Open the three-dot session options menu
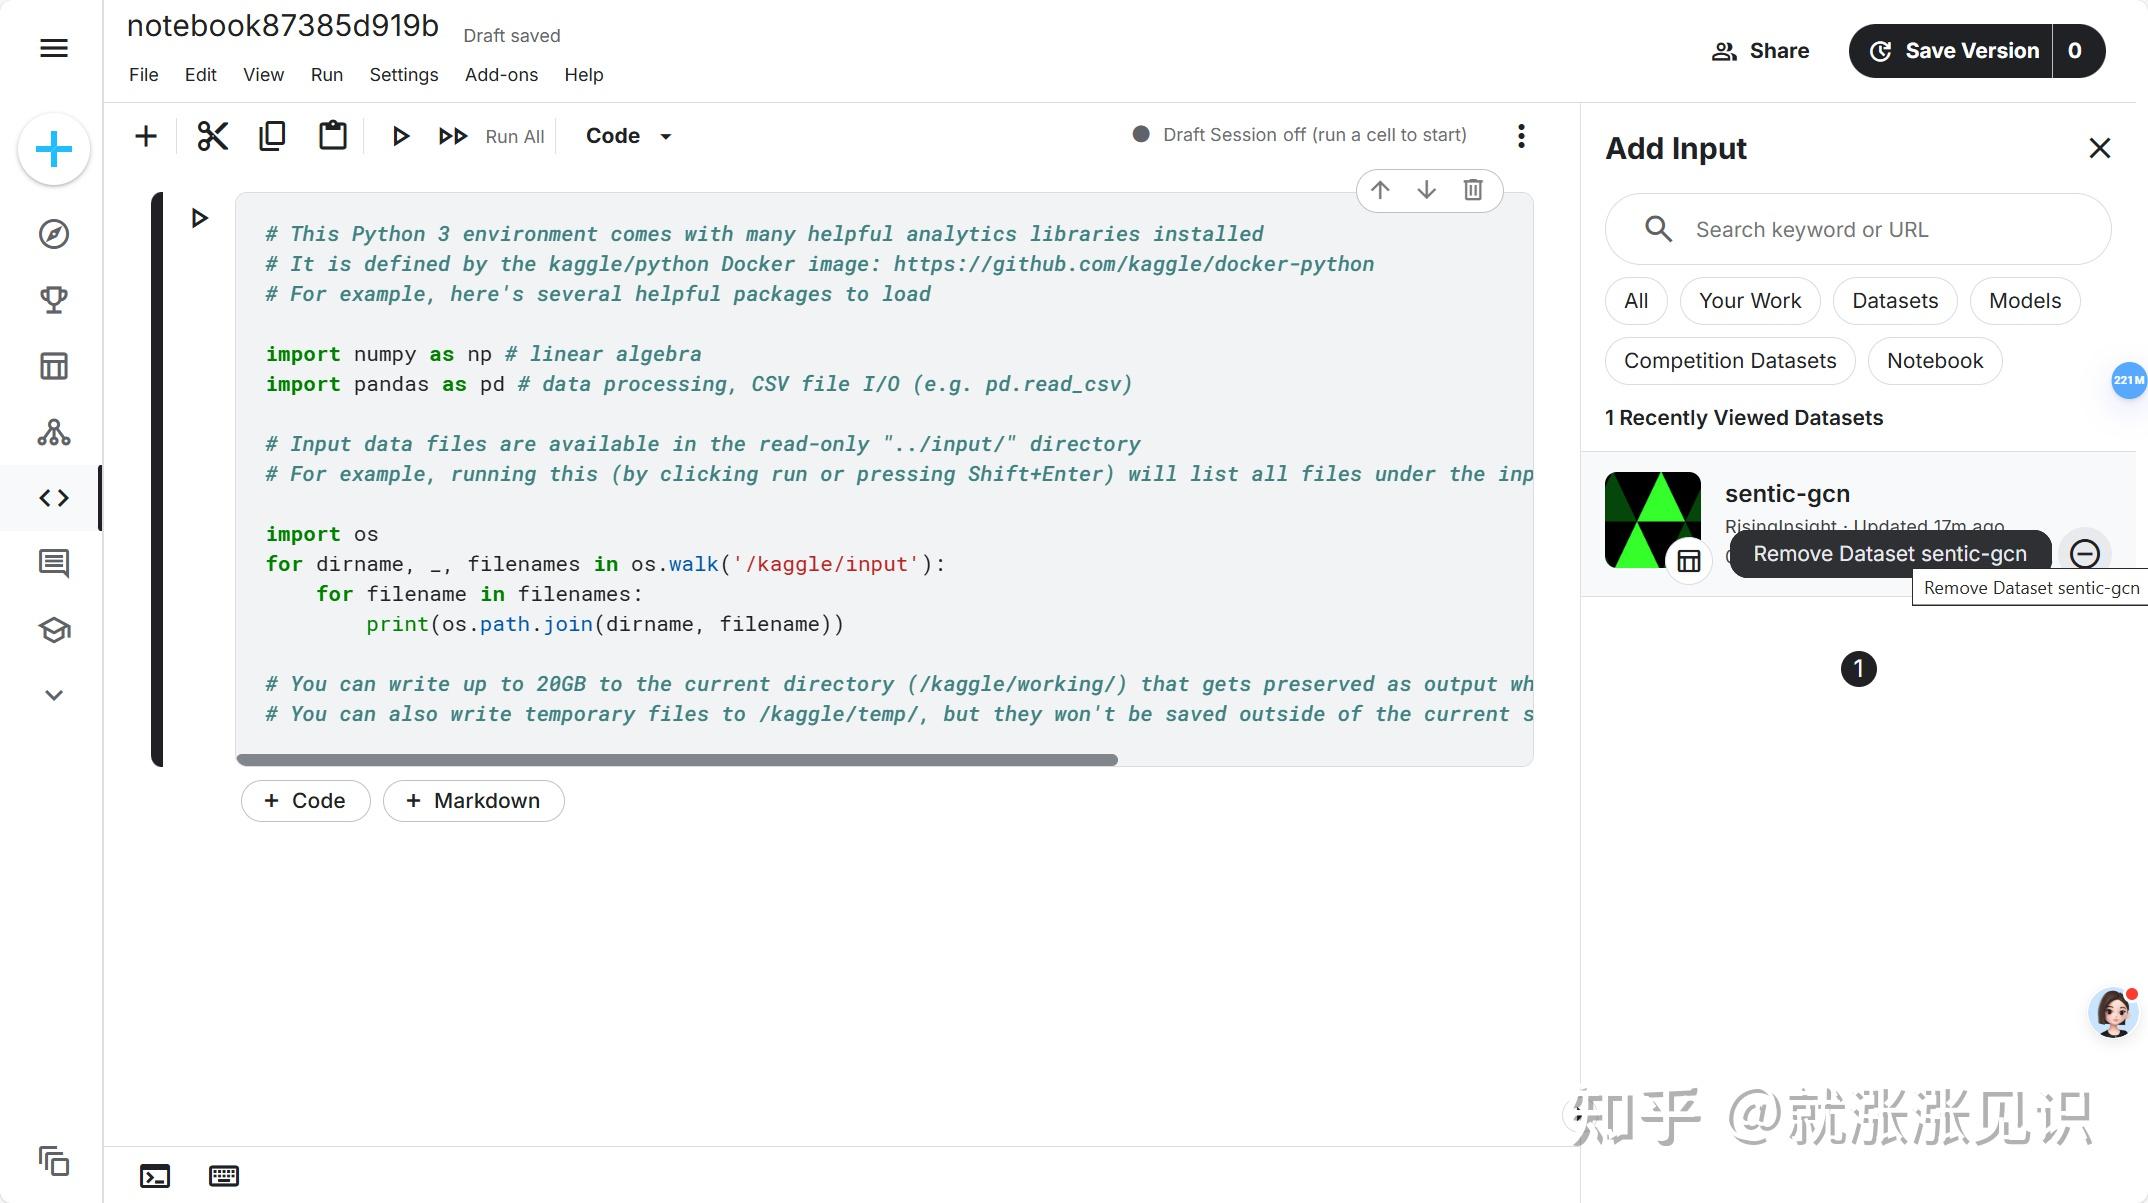Viewport: 2148px width, 1203px height. click(x=1521, y=136)
